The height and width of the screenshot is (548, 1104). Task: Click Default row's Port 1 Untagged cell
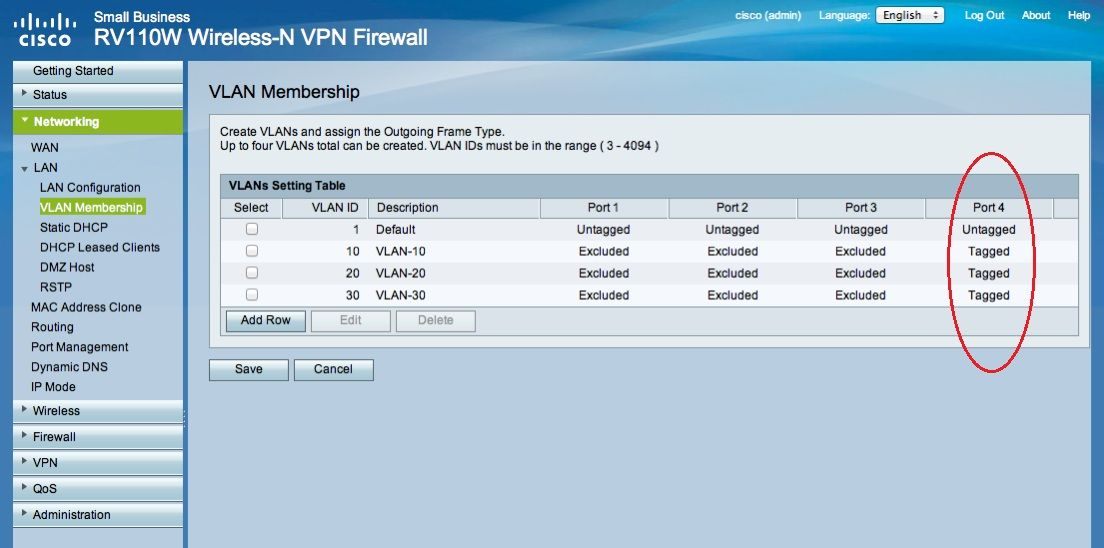(603, 230)
